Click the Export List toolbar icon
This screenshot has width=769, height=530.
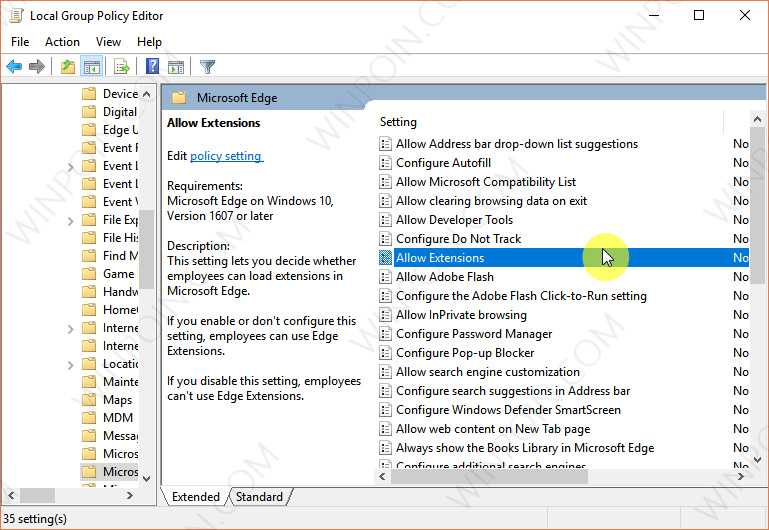click(x=121, y=66)
